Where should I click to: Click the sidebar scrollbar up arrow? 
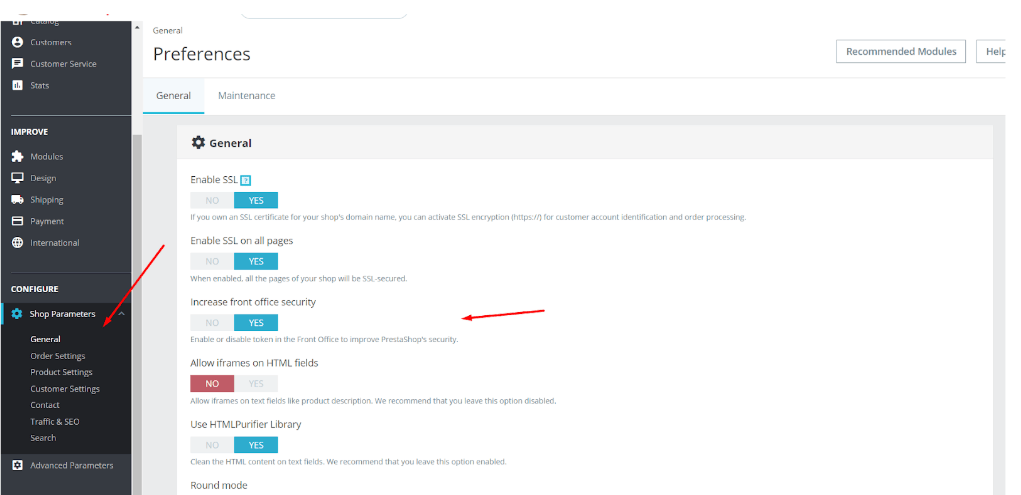point(137,27)
